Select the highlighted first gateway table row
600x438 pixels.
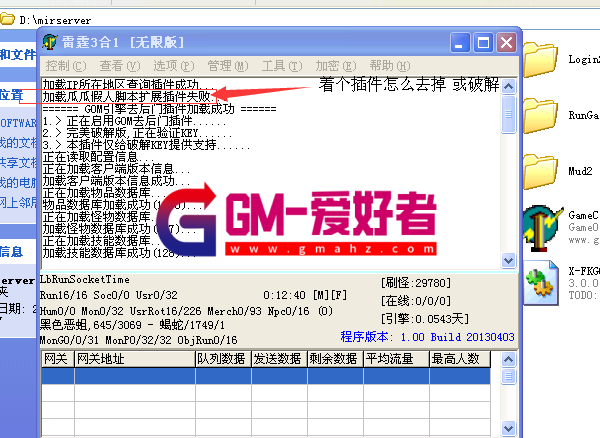[x=266, y=376]
